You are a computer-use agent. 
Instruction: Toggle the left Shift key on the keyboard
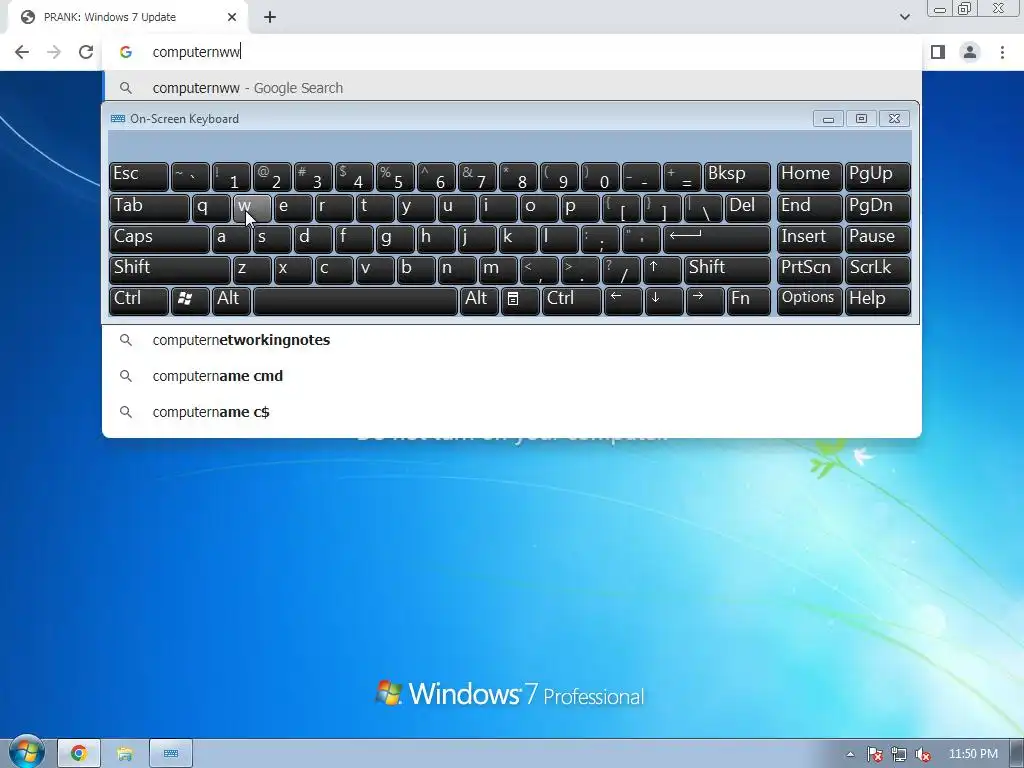[x=170, y=270]
